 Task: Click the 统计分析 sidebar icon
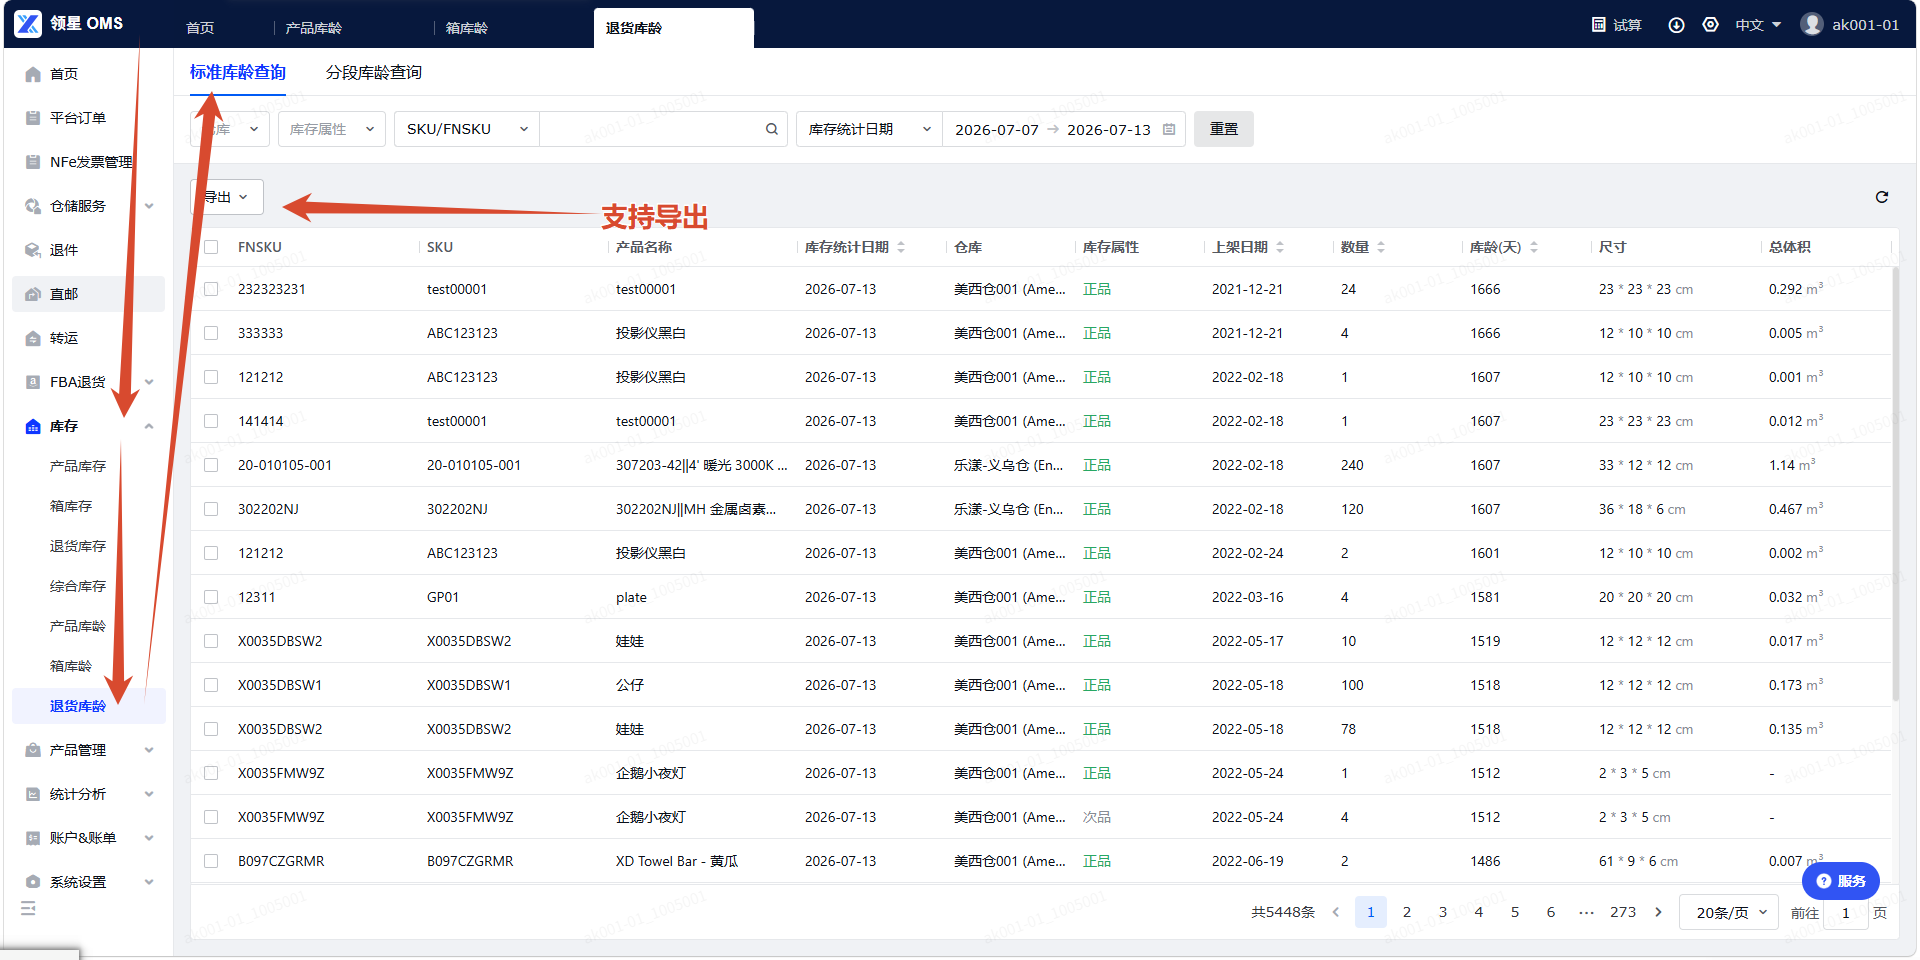tap(33, 794)
